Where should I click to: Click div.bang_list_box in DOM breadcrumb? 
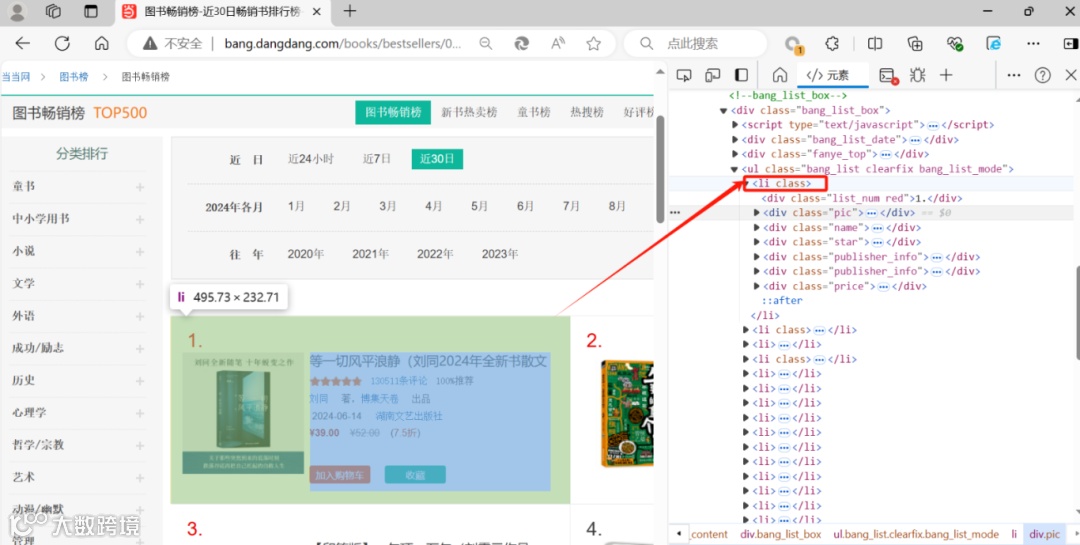pyautogui.click(x=780, y=534)
